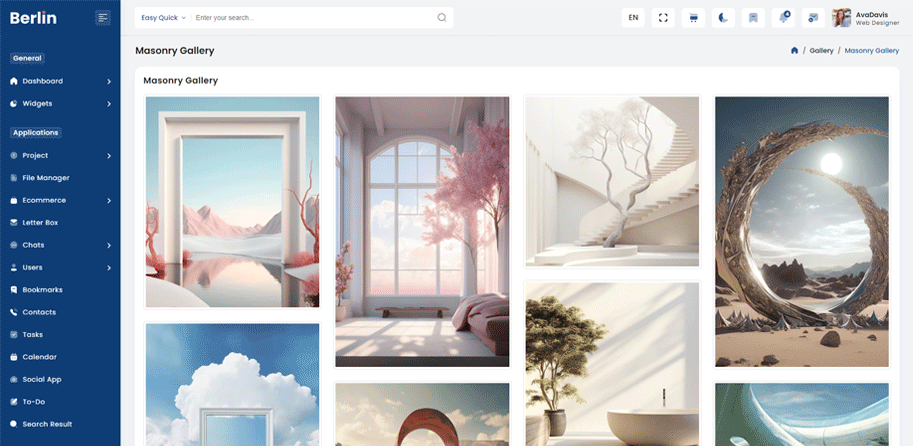Open bonsai tree bathtub image
Image resolution: width=913 pixels, height=446 pixels.
tap(612, 364)
